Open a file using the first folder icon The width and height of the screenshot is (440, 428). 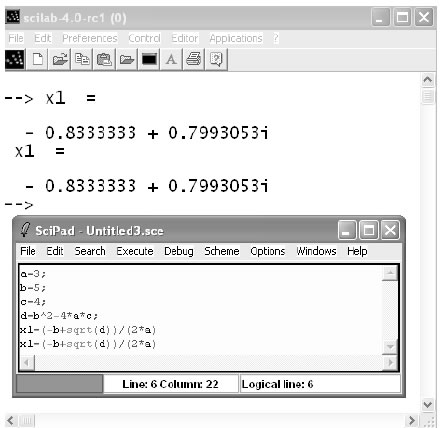(60, 60)
